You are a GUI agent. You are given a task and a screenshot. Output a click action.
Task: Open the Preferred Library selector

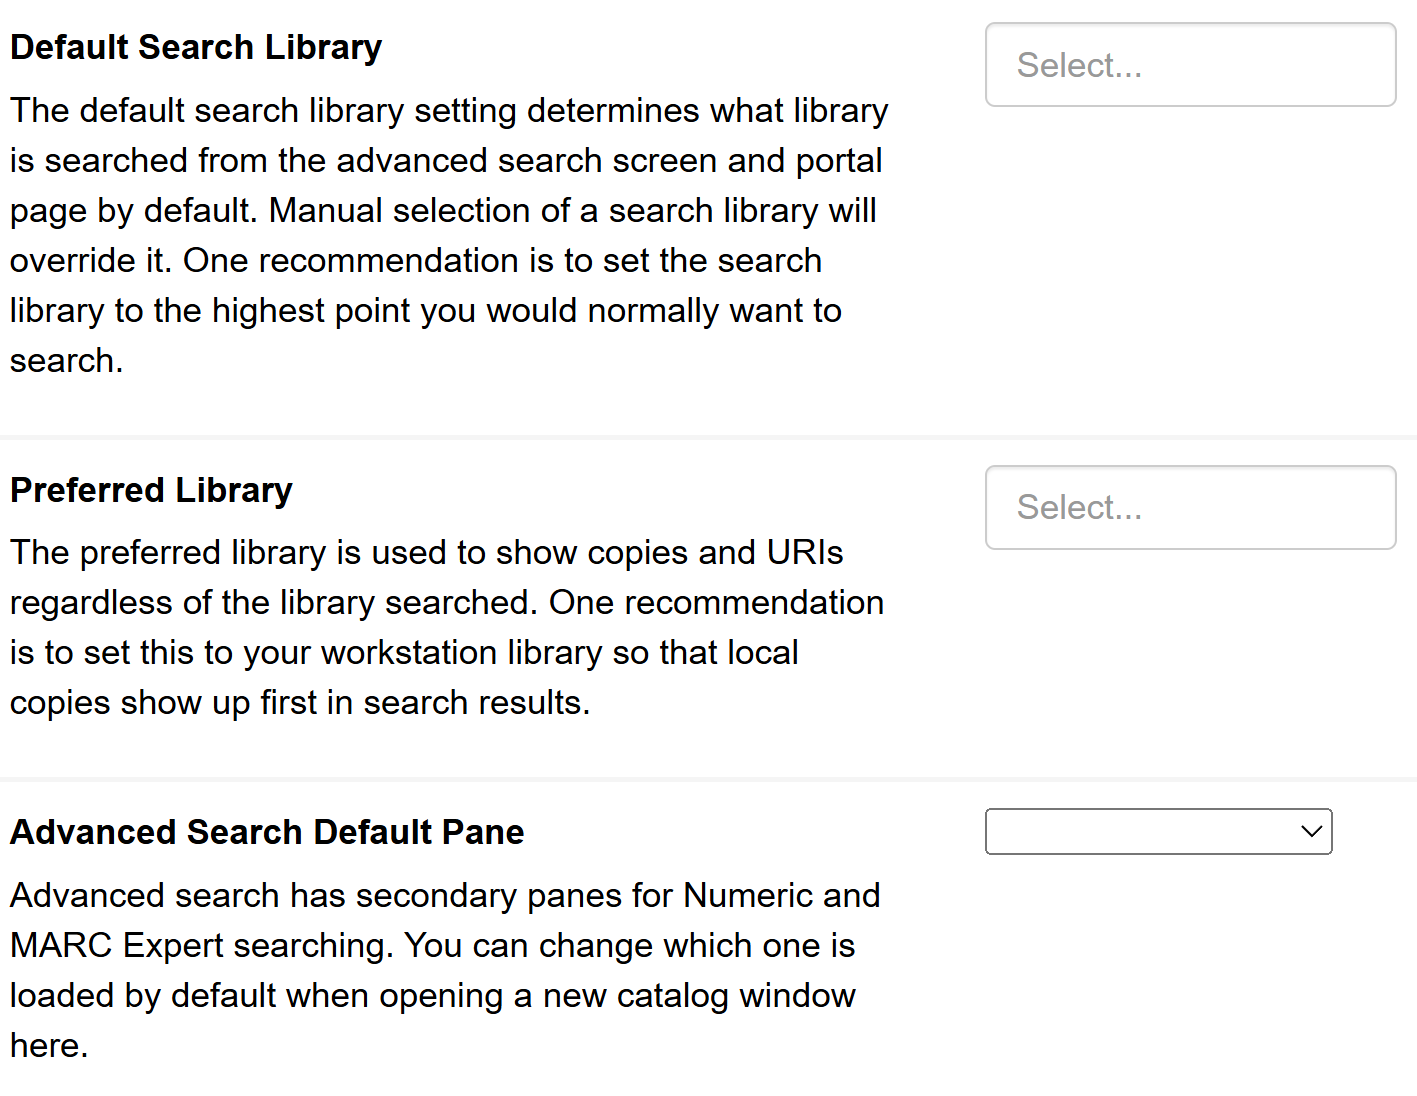coord(1190,507)
